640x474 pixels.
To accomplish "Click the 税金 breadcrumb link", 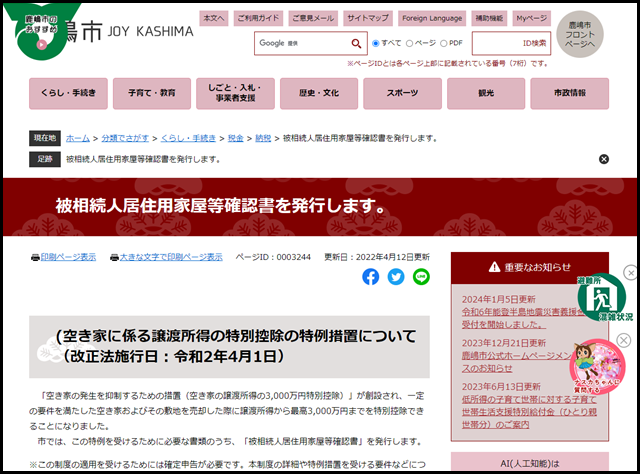I will click(236, 138).
